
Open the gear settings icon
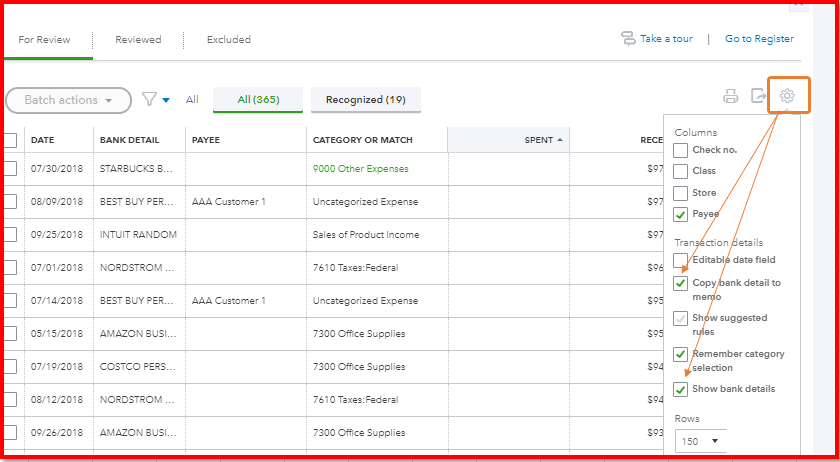point(787,96)
